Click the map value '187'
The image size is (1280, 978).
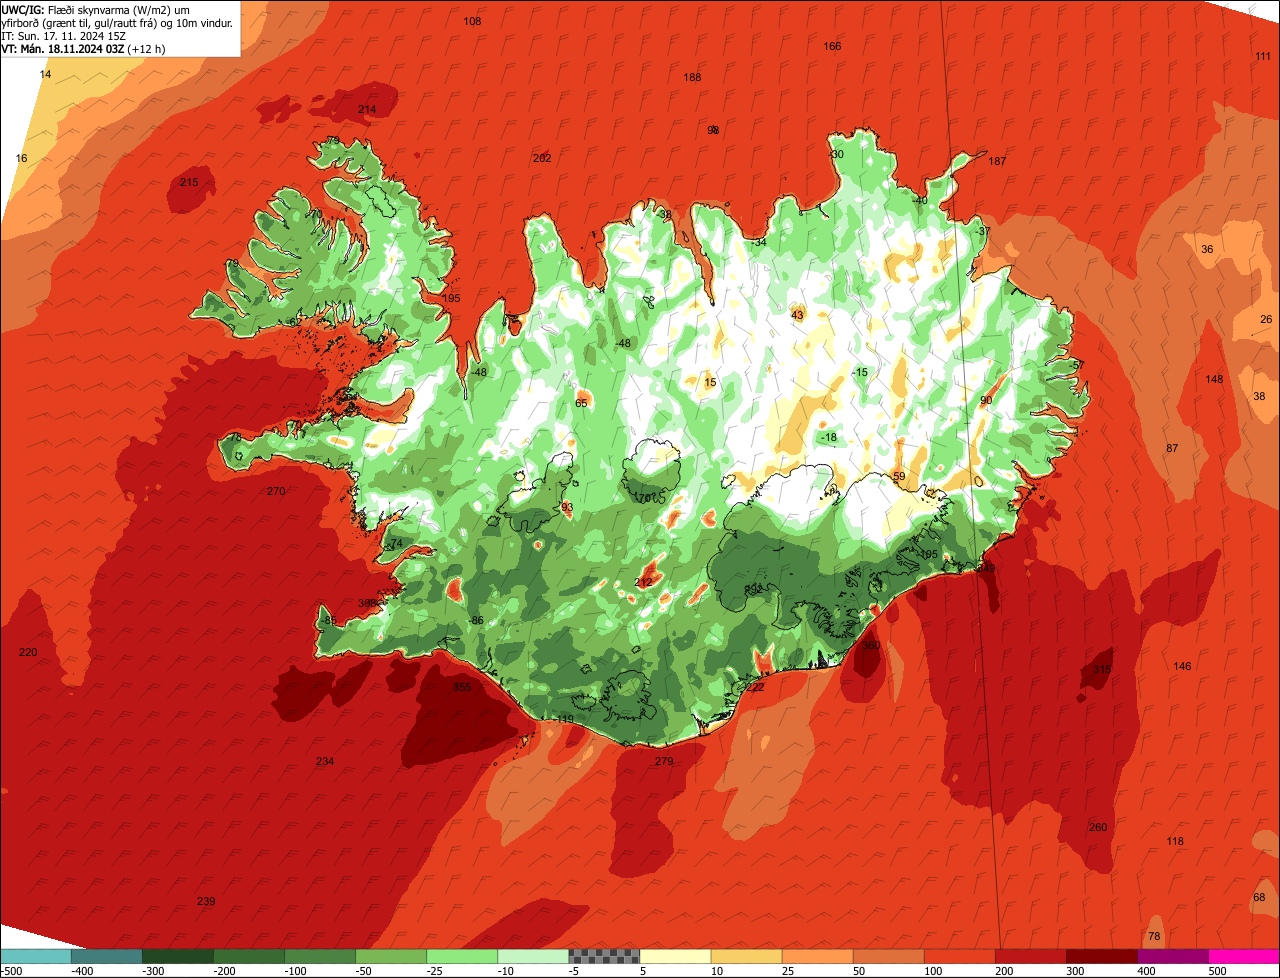(997, 161)
